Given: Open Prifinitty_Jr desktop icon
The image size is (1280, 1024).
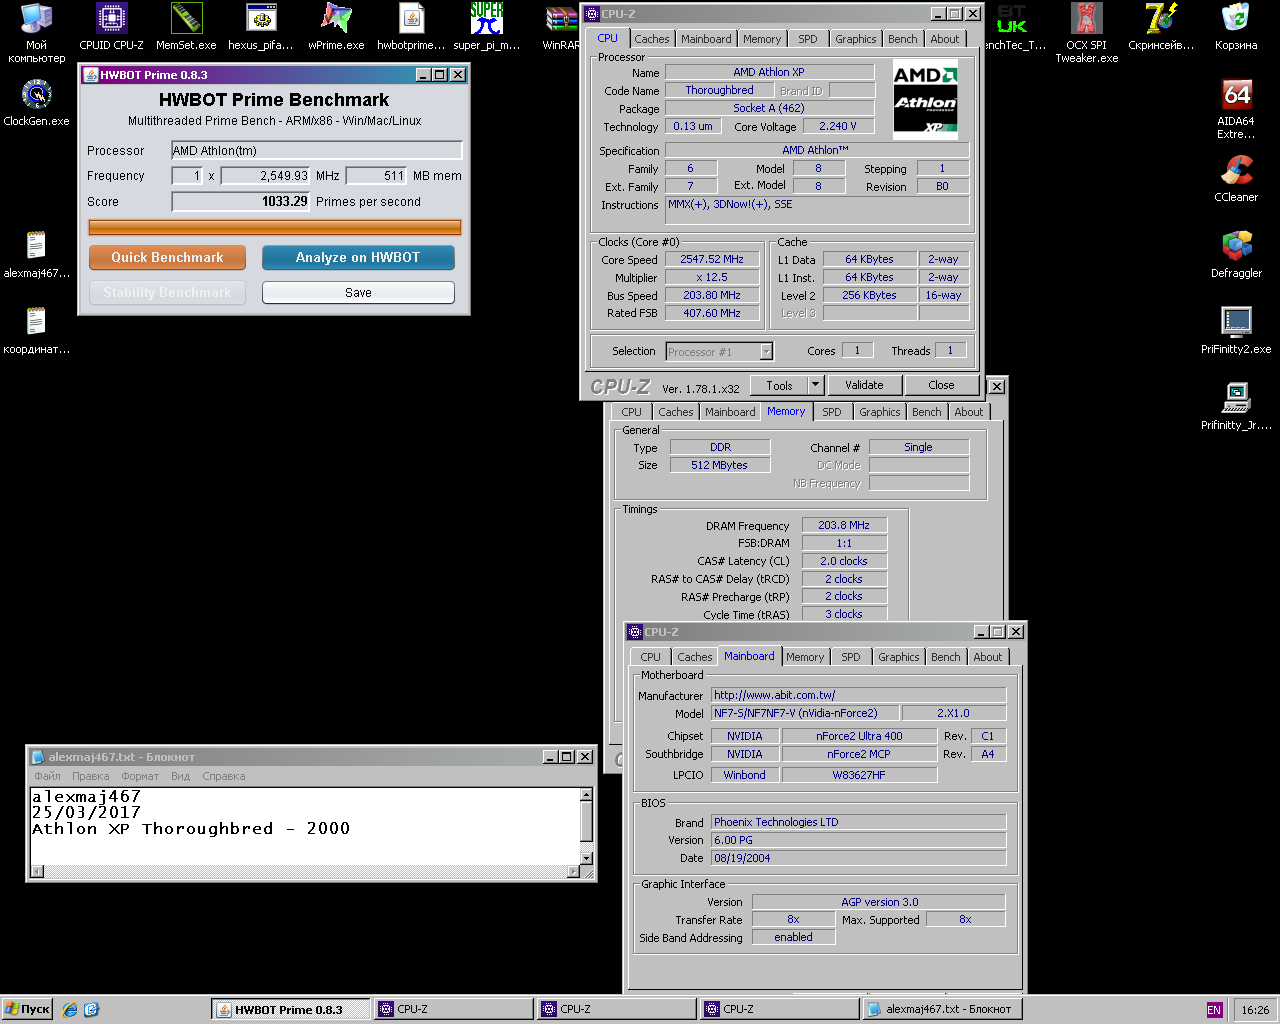Looking at the screenshot, I should [1236, 407].
